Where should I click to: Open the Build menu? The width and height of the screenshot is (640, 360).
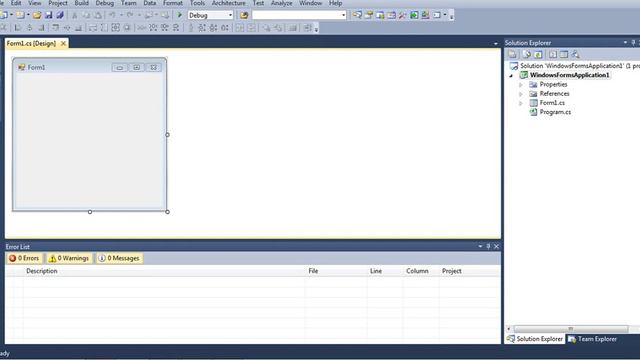coord(82,3)
